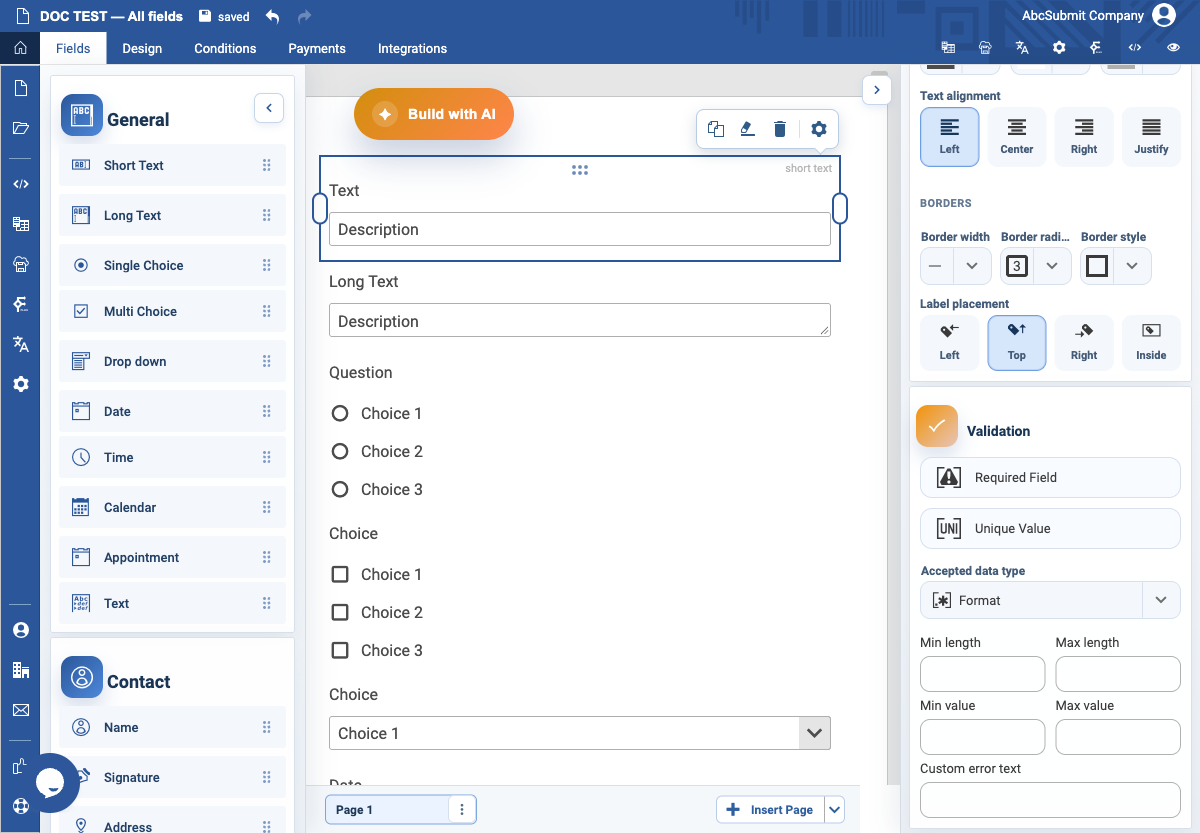Open the selected field's gear settings
Viewport: 1200px width, 833px height.
819,128
